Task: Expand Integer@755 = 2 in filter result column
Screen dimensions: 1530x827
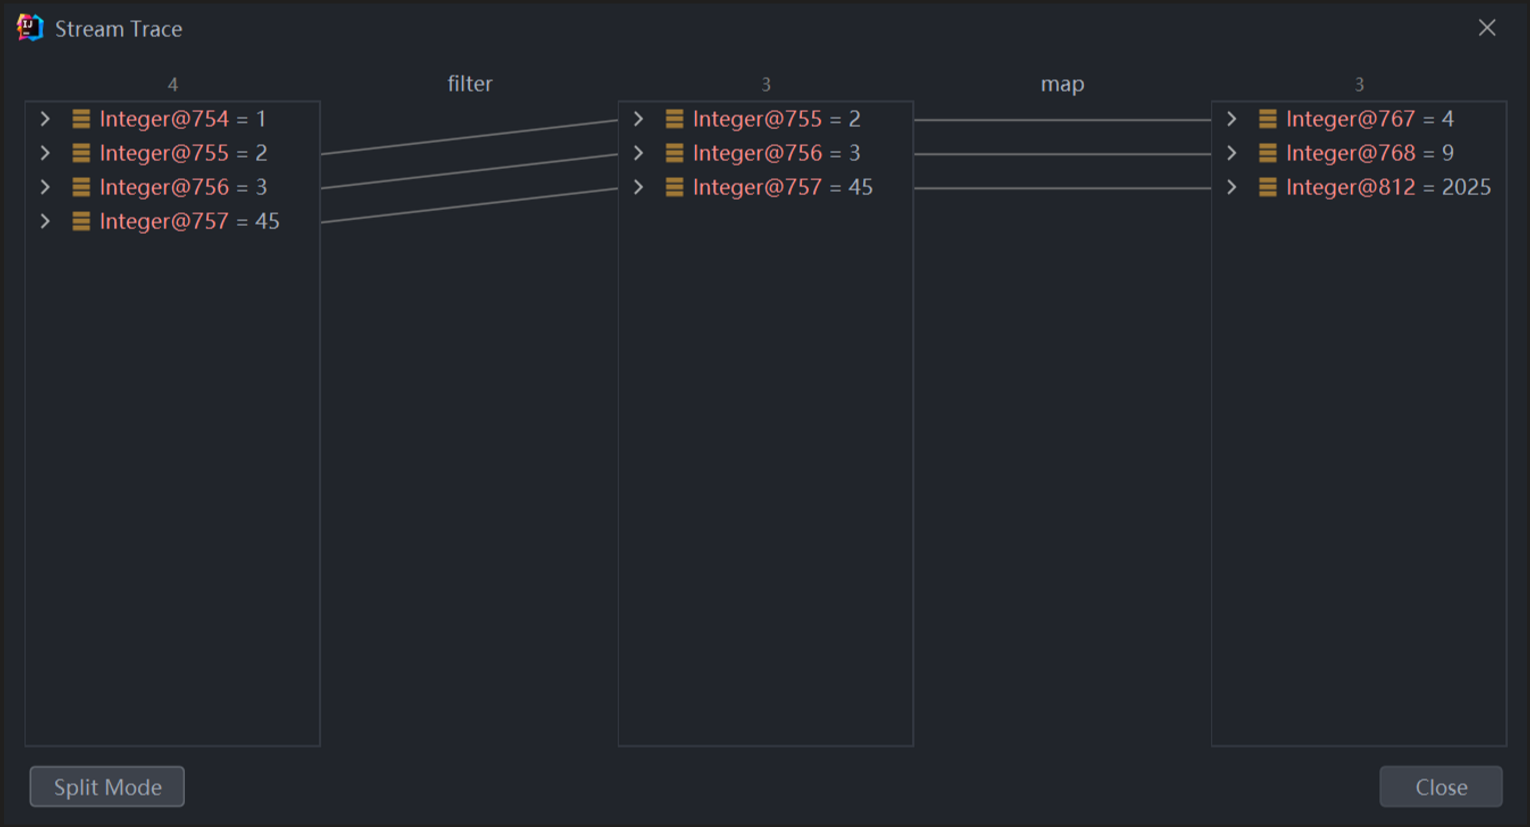Action: coord(638,119)
